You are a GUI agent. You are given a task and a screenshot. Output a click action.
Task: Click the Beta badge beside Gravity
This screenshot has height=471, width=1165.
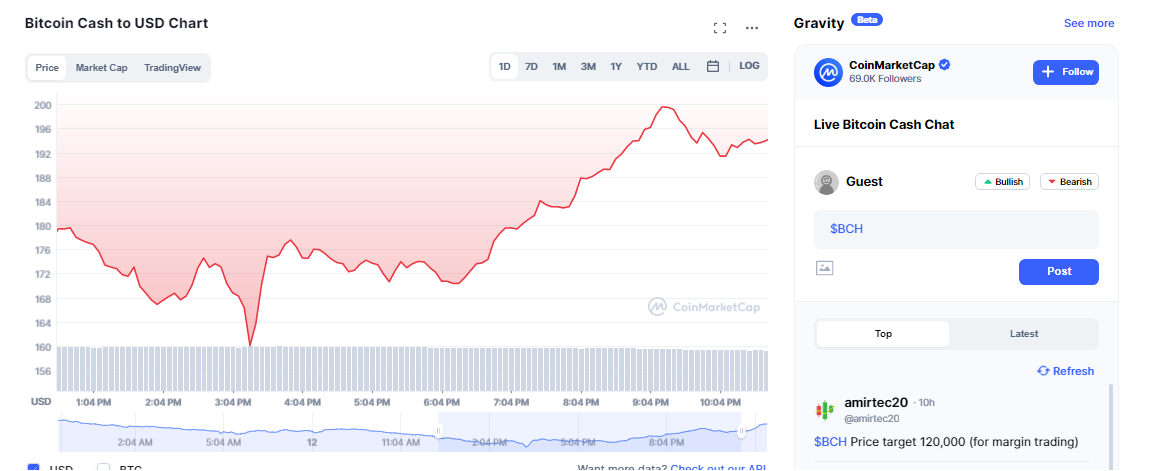click(x=866, y=20)
